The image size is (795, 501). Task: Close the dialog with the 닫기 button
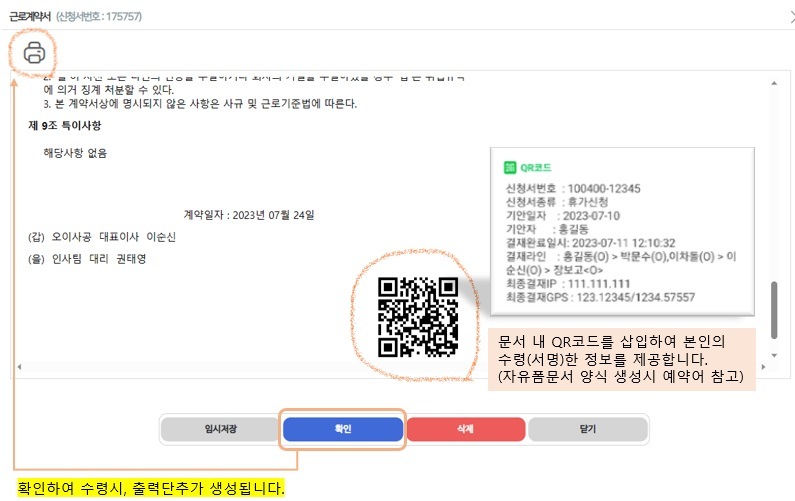[x=588, y=429]
